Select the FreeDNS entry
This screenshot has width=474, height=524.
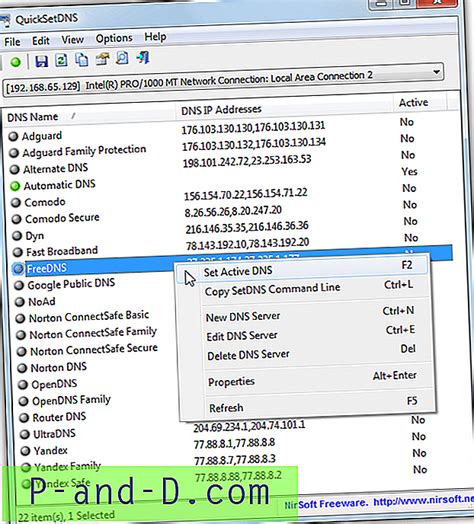pos(47,268)
